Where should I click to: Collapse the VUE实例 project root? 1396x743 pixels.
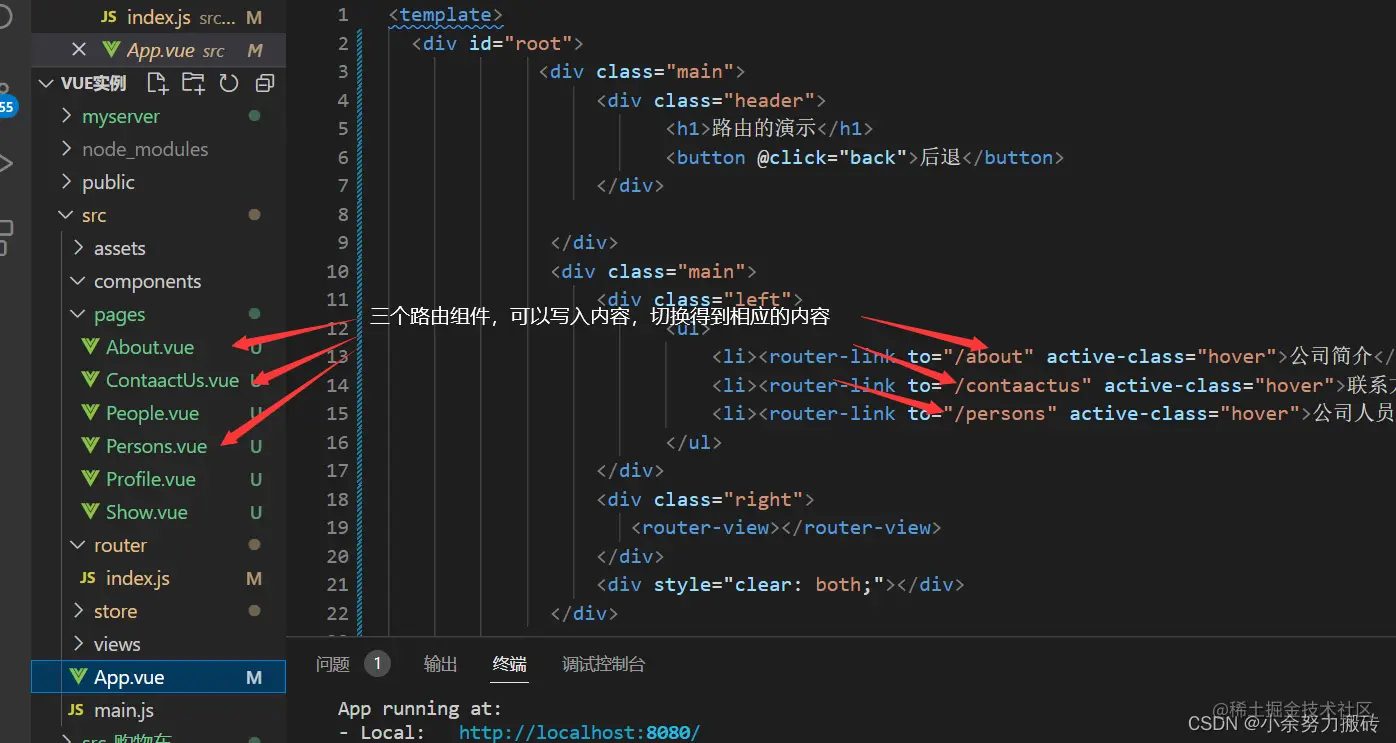pyautogui.click(x=46, y=83)
